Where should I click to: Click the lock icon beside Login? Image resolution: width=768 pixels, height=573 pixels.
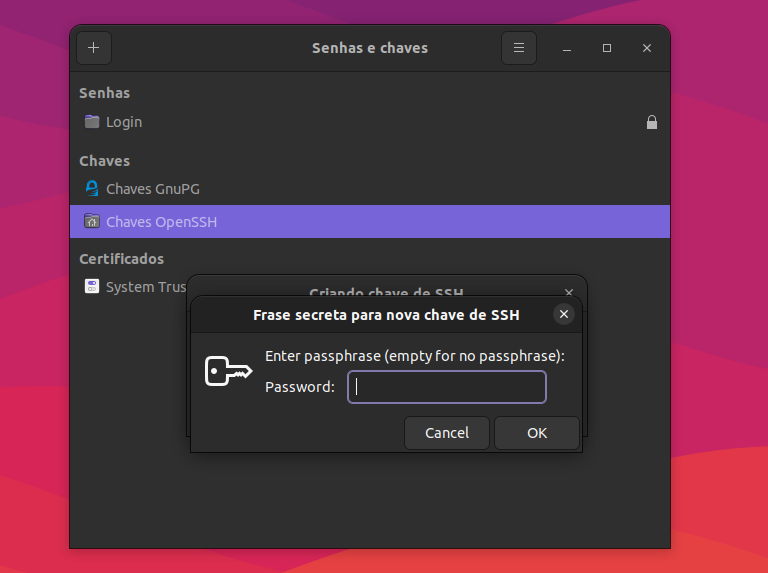[651, 122]
